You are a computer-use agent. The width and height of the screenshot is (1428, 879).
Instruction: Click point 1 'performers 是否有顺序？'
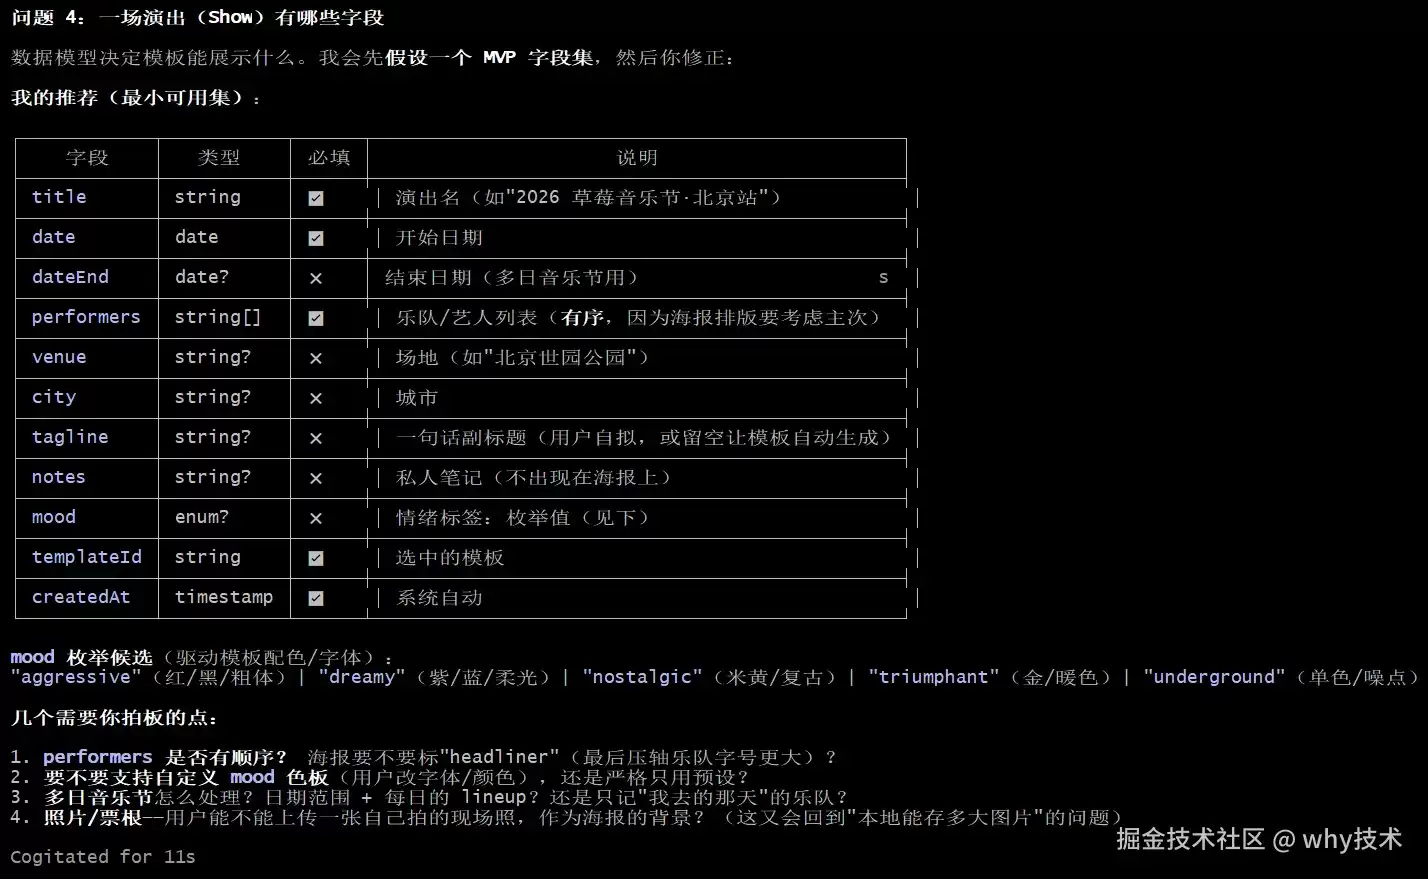click(165, 757)
